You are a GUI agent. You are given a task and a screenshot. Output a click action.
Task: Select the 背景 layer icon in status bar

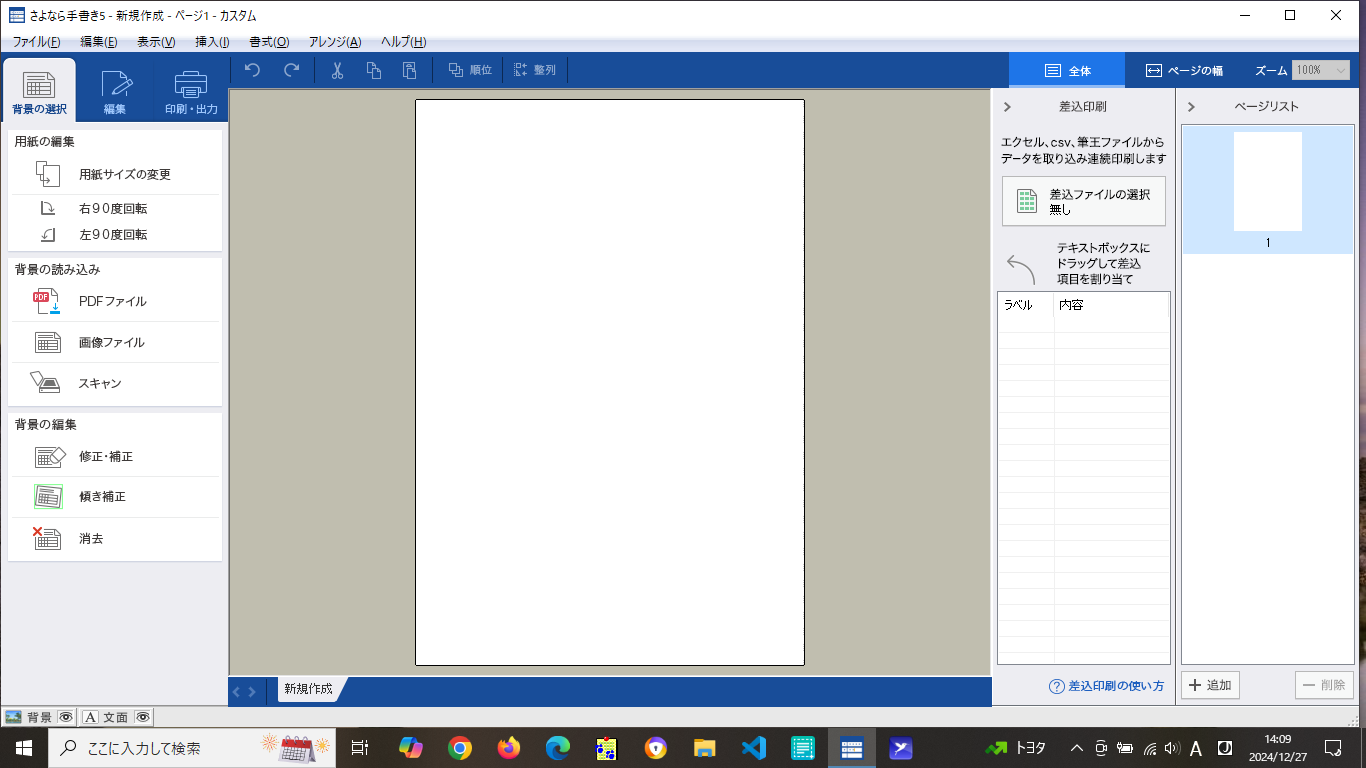pos(13,717)
